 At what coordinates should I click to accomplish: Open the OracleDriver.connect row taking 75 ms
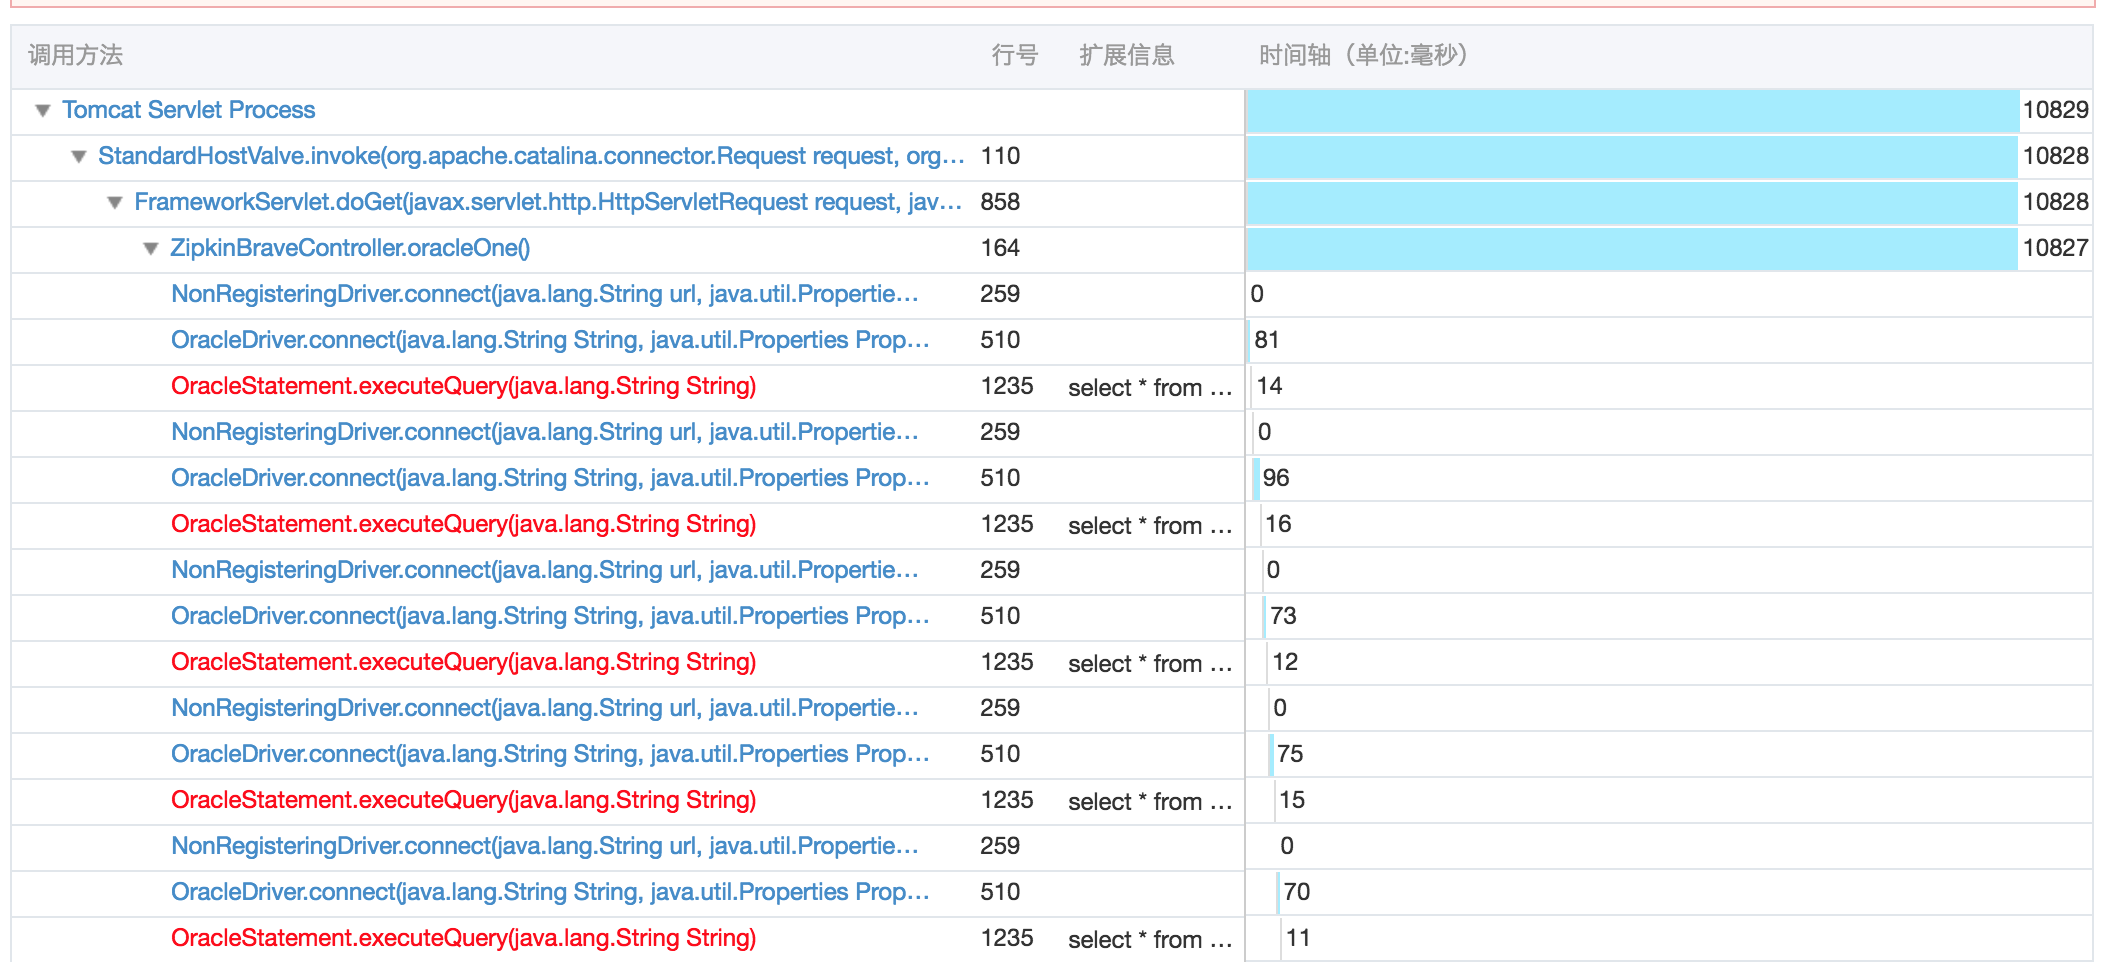coord(550,754)
